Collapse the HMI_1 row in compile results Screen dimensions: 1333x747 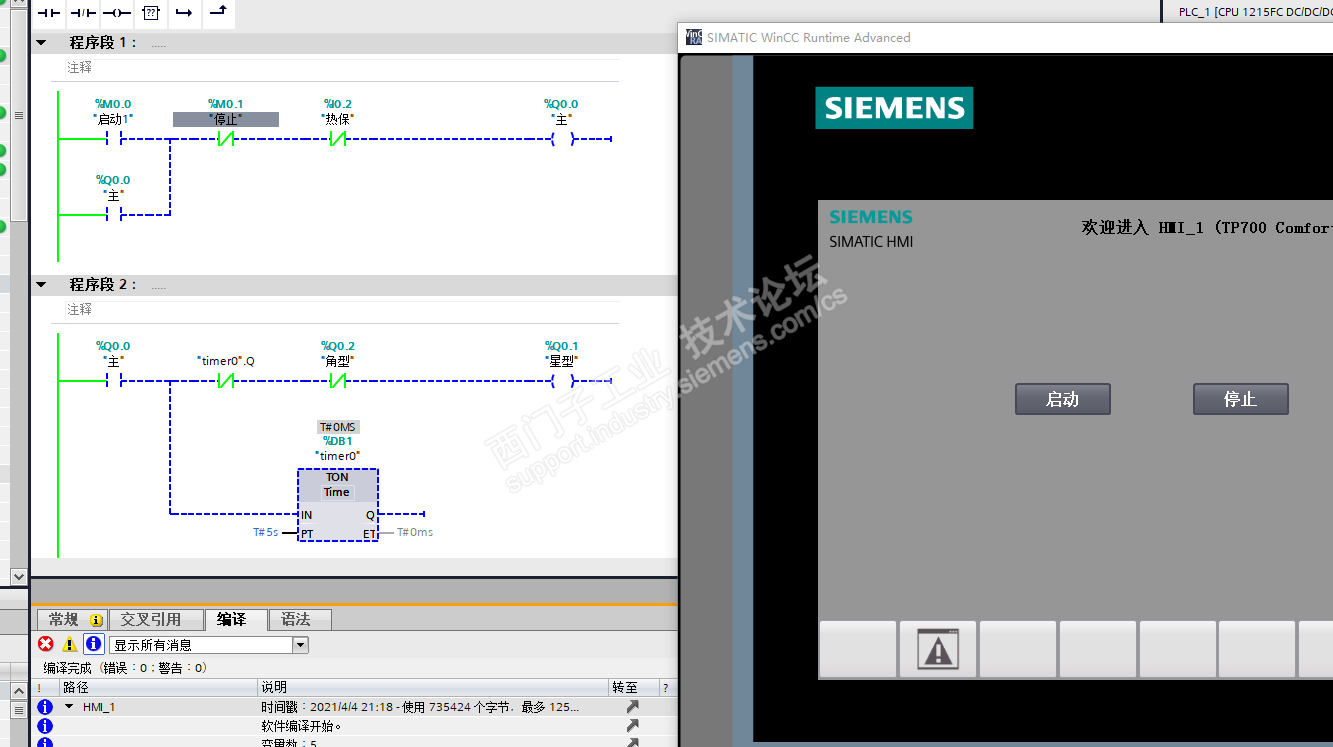coord(69,706)
